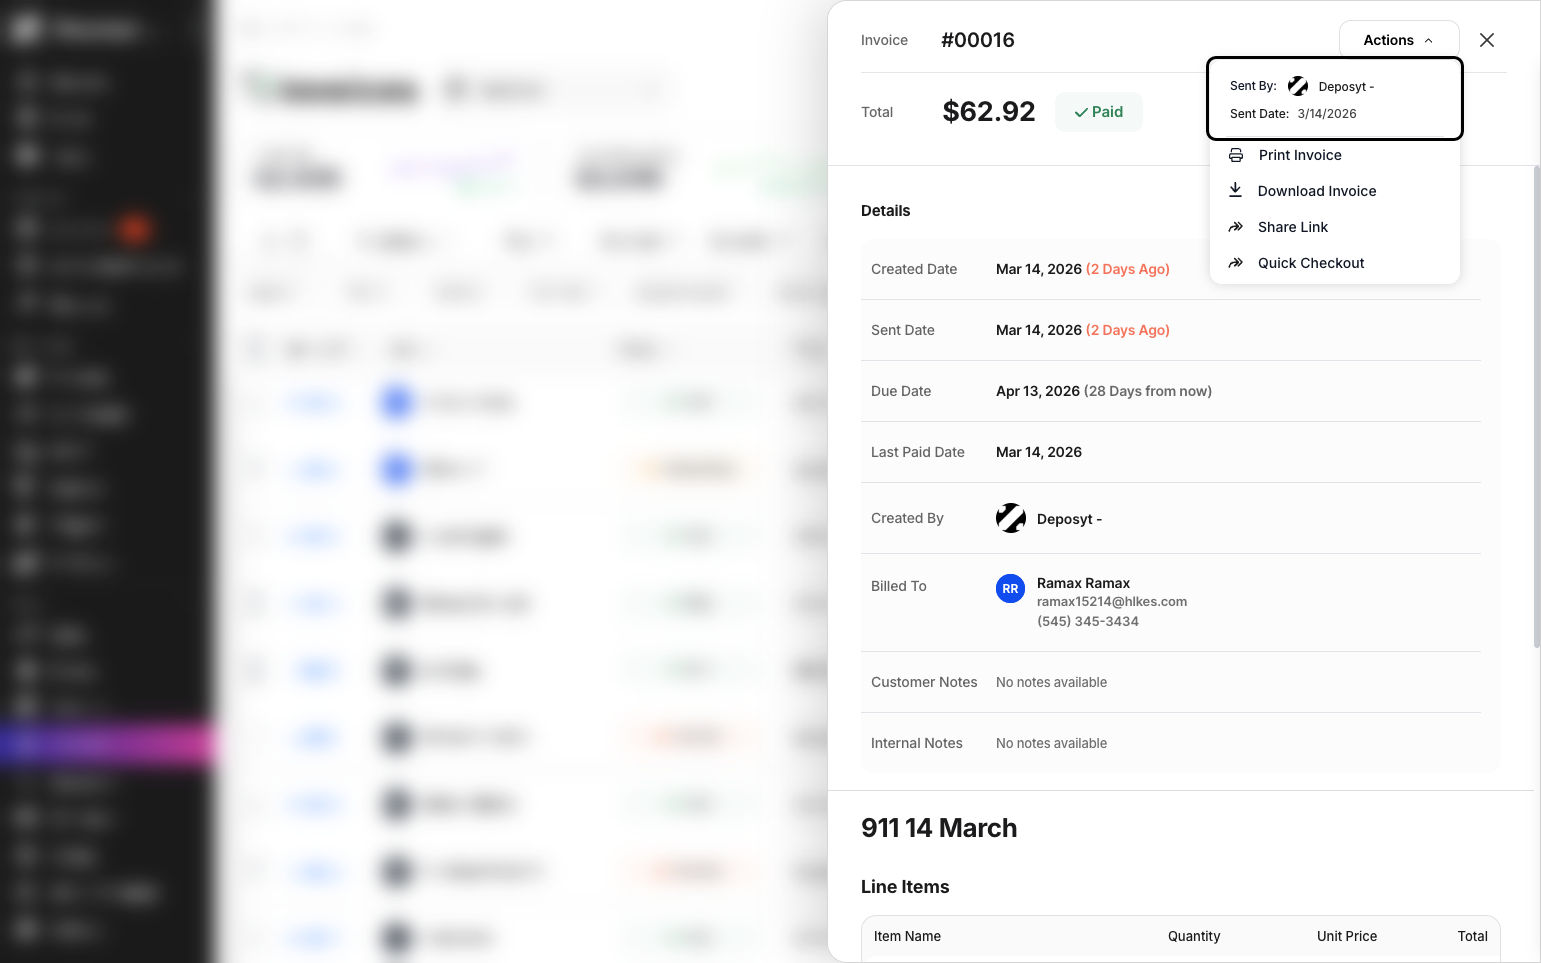This screenshot has height=963, width=1541.
Task: Click the 911 14 March heading
Action: 939,828
